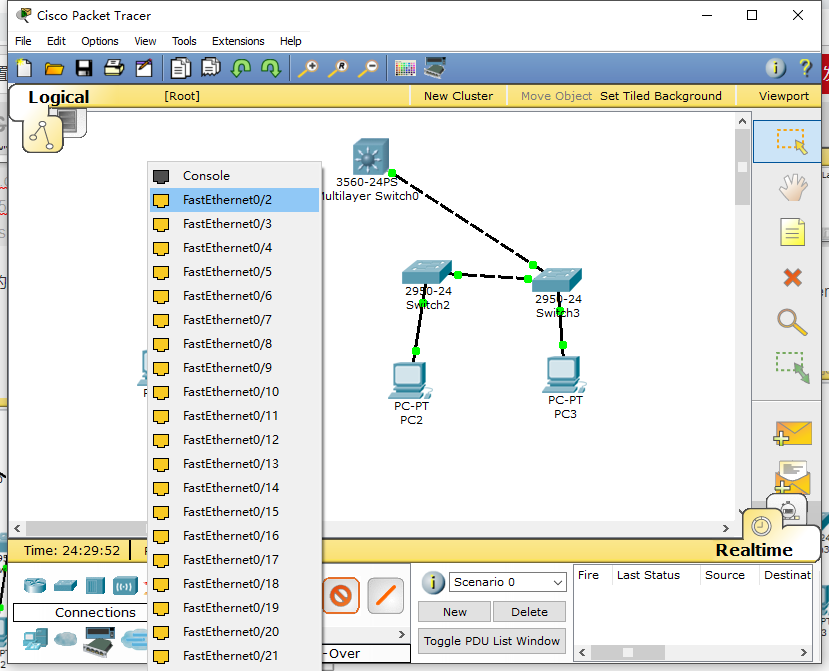This screenshot has height=671, width=829.
Task: Select the red no-connection cable icon
Action: pyautogui.click(x=341, y=595)
